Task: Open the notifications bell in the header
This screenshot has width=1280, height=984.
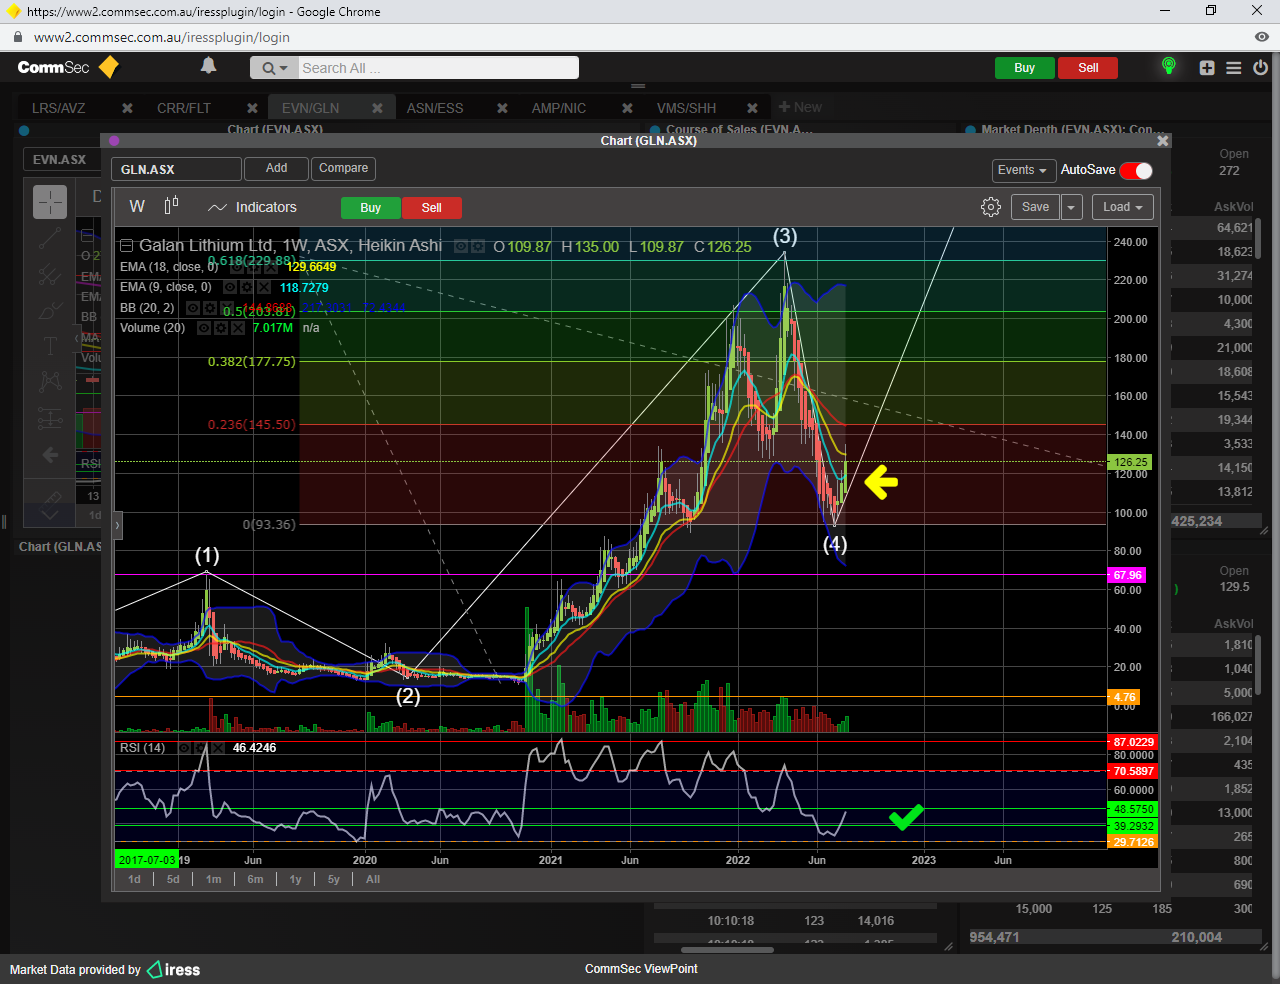Action: (208, 66)
